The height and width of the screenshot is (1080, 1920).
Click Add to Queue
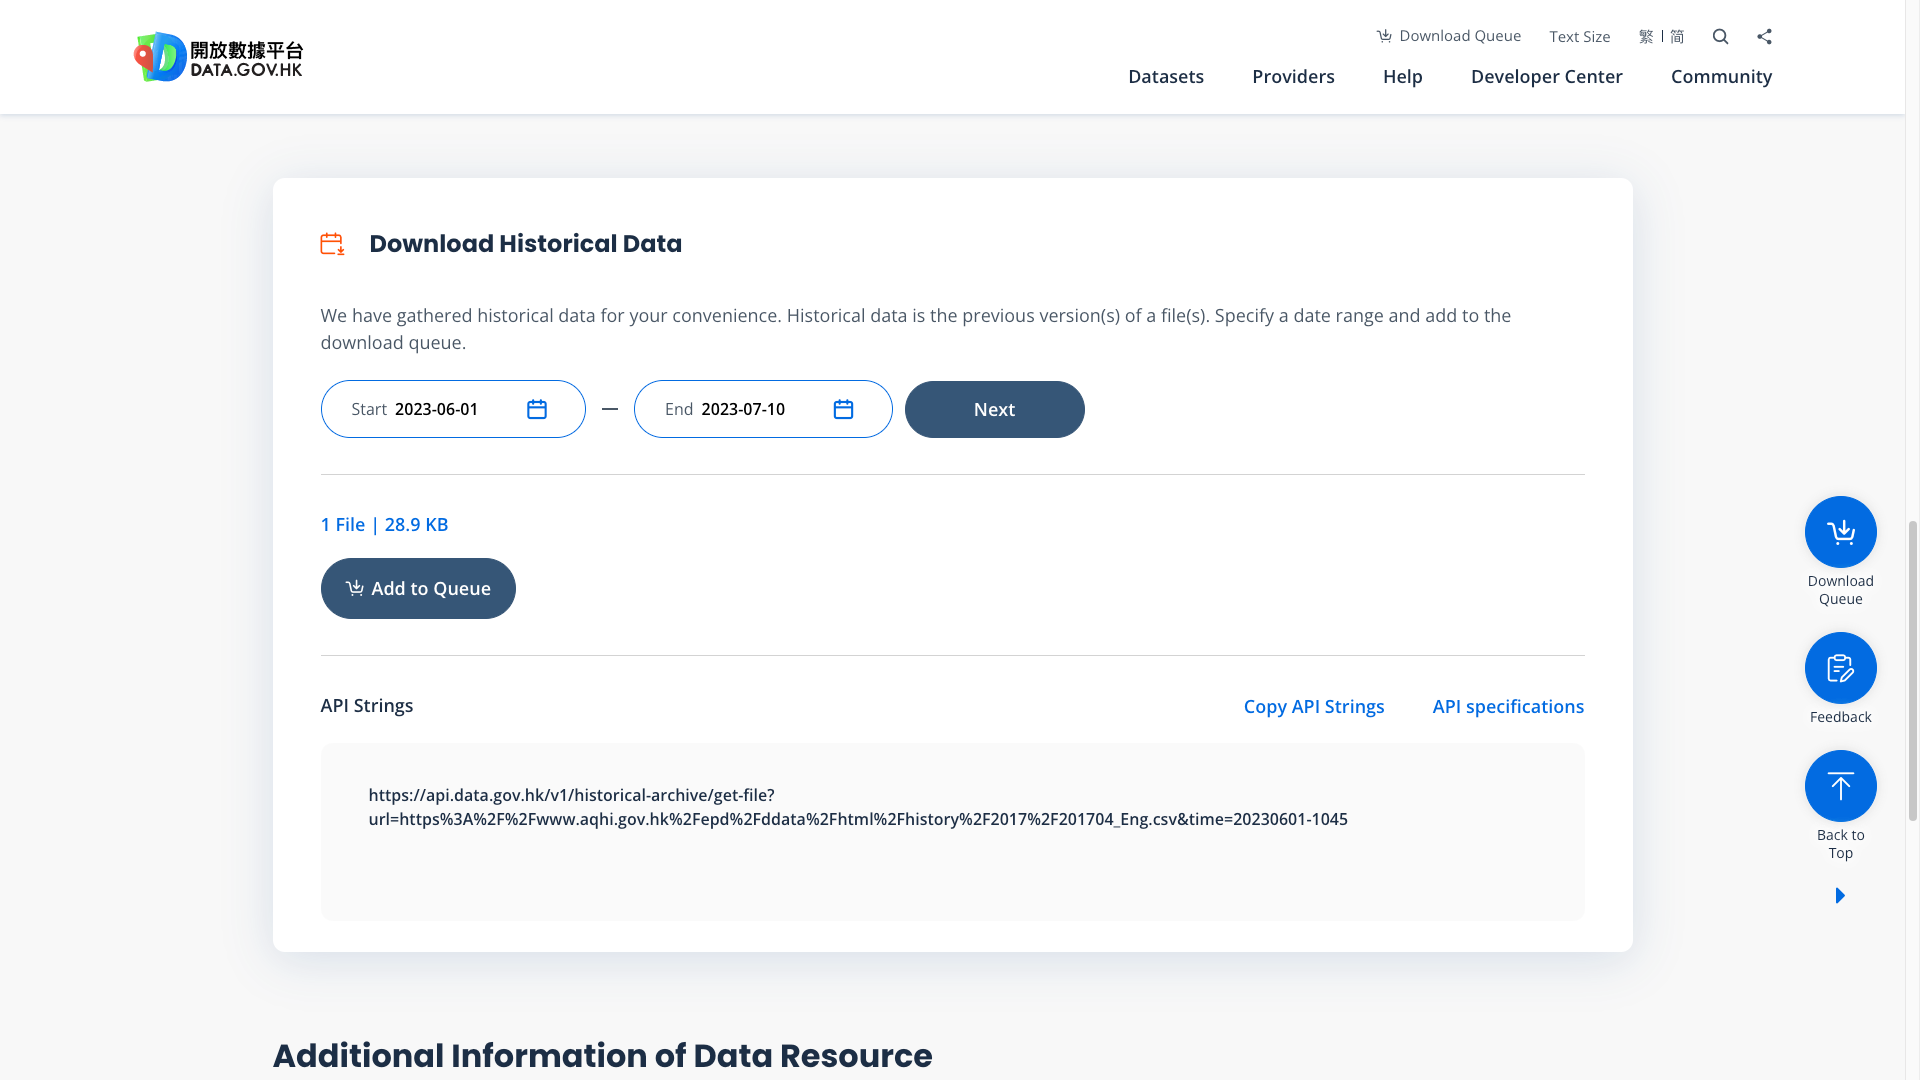coord(418,588)
